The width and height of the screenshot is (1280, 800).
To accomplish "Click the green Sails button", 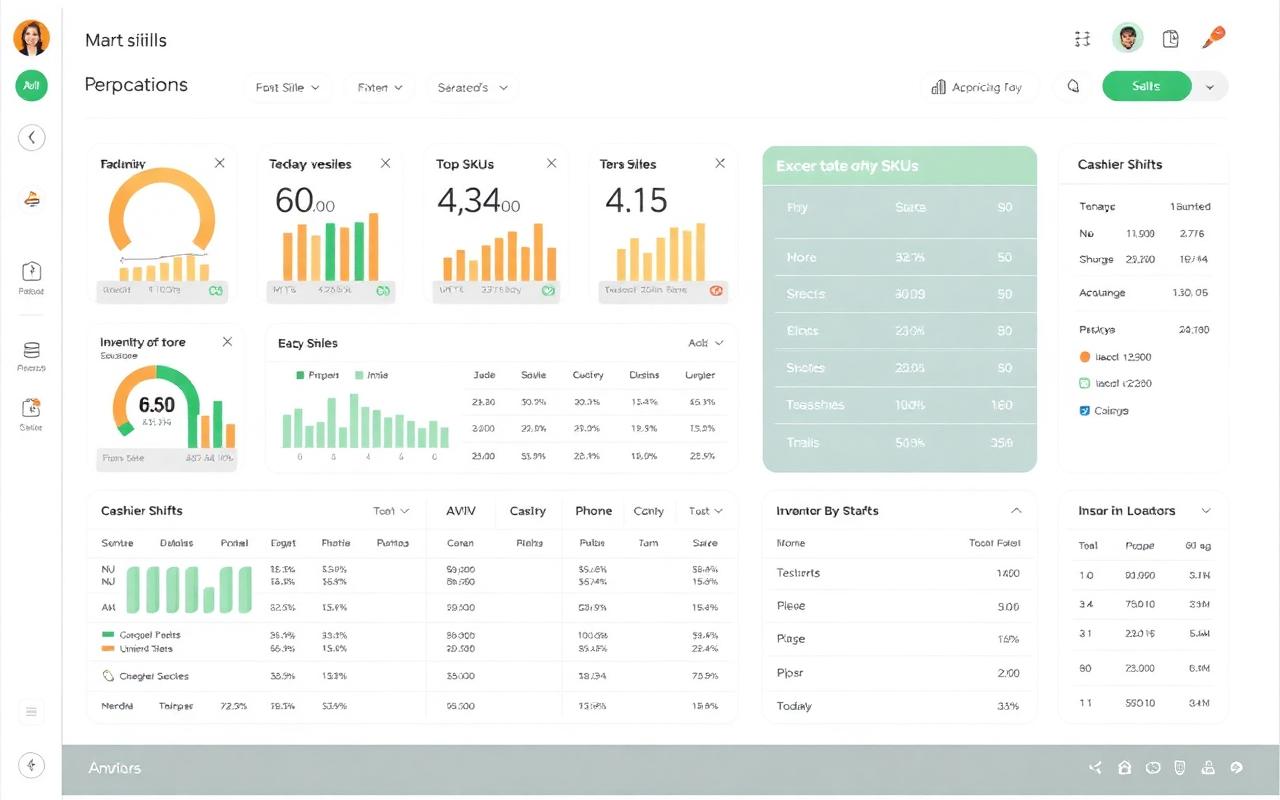I will point(1146,87).
